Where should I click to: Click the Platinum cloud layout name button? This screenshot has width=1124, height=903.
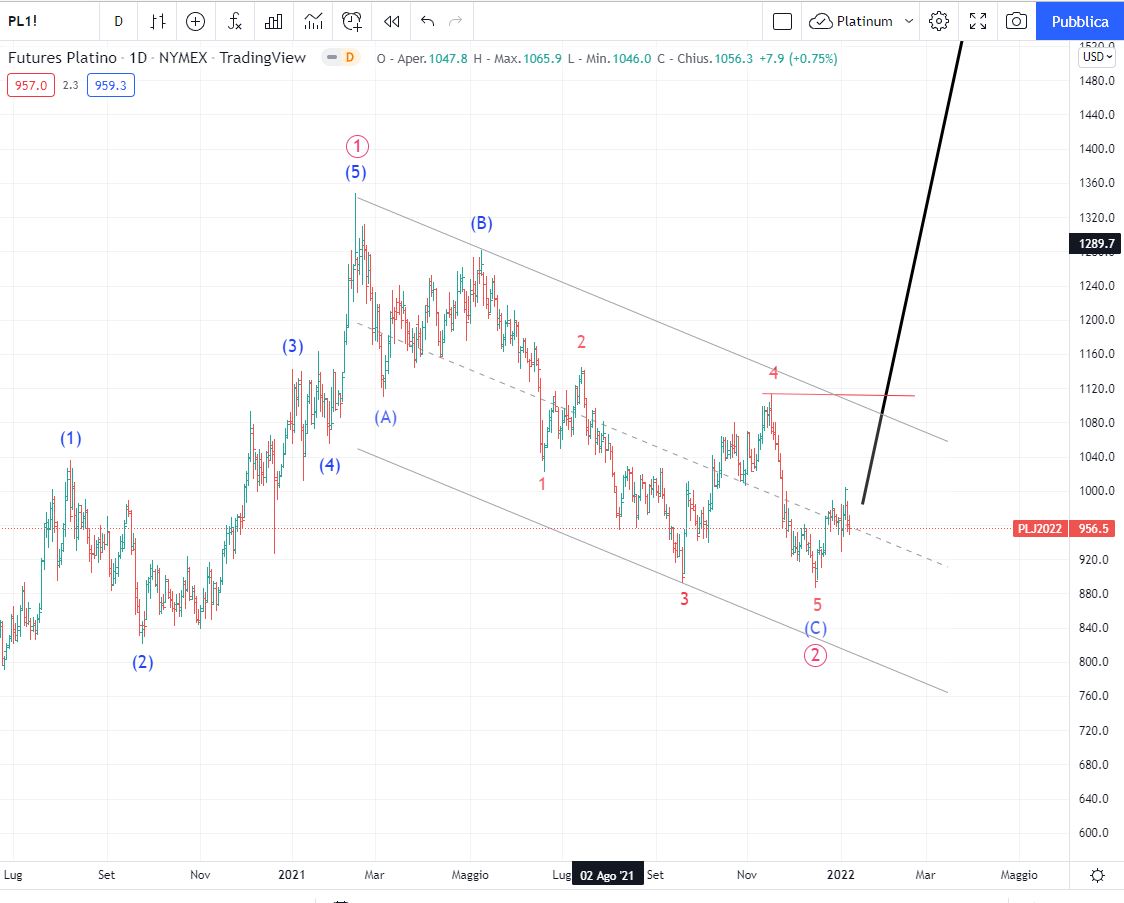pyautogui.click(x=852, y=22)
